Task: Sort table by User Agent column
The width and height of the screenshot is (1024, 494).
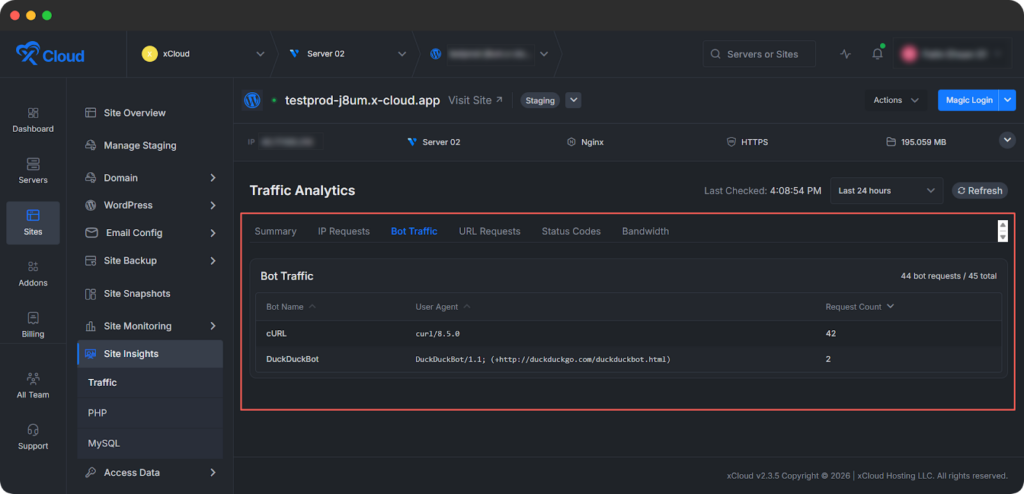Action: pyautogui.click(x=443, y=307)
